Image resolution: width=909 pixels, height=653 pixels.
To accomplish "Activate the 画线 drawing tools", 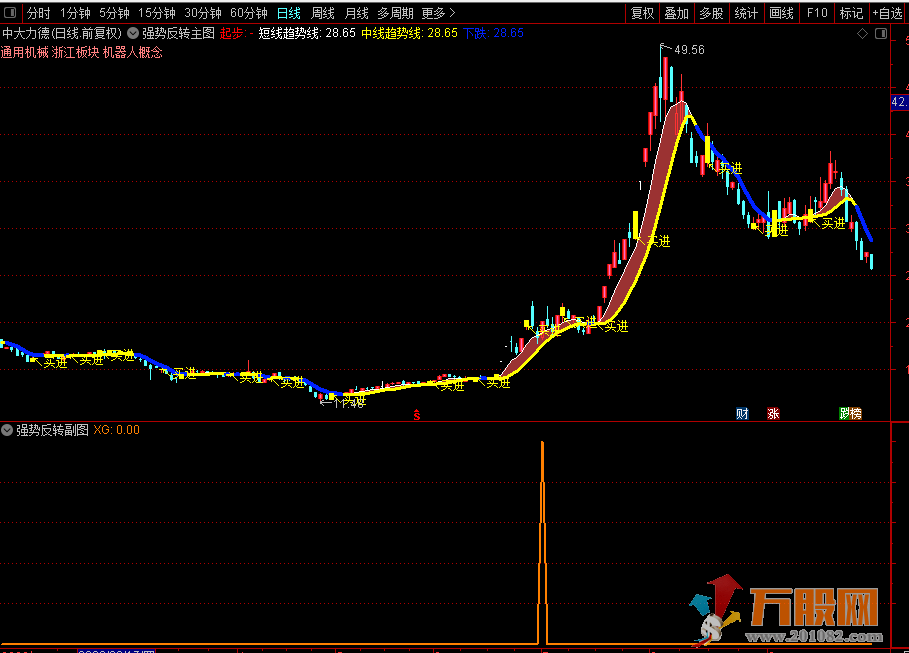I will pyautogui.click(x=781, y=13).
